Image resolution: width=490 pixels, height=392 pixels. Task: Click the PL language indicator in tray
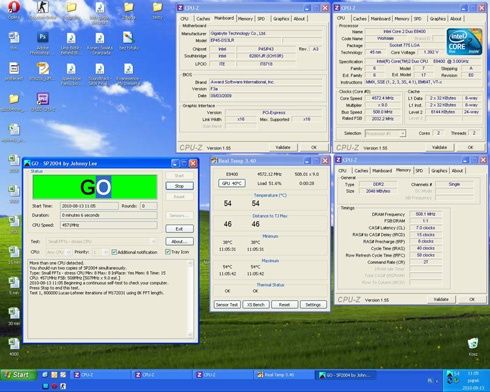(x=430, y=380)
